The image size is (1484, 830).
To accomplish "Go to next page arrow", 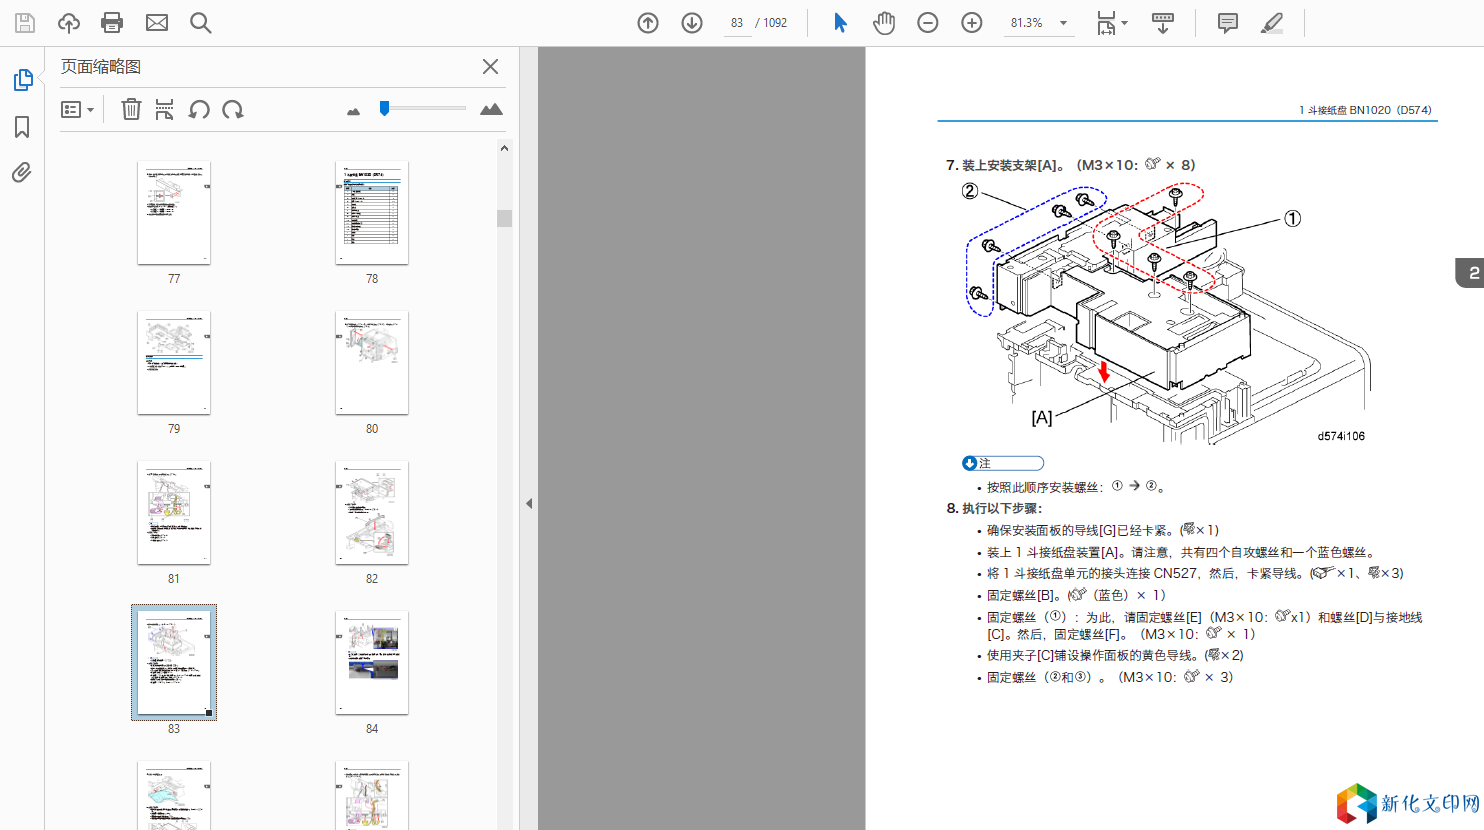I will (x=692, y=23).
